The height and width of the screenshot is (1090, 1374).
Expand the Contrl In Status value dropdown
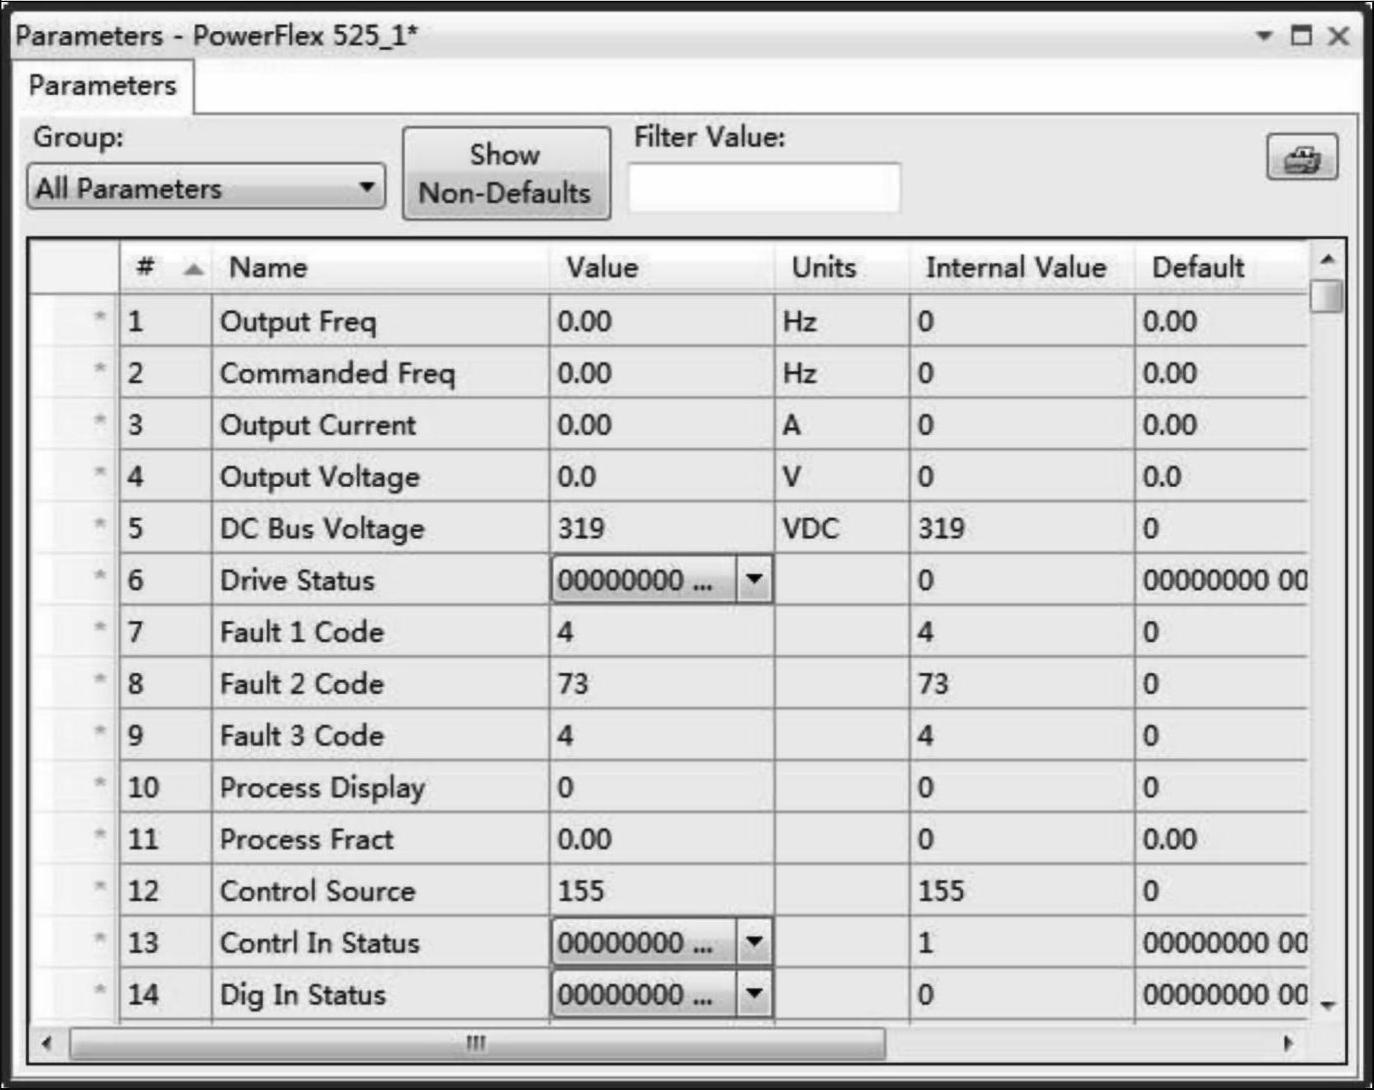[754, 942]
